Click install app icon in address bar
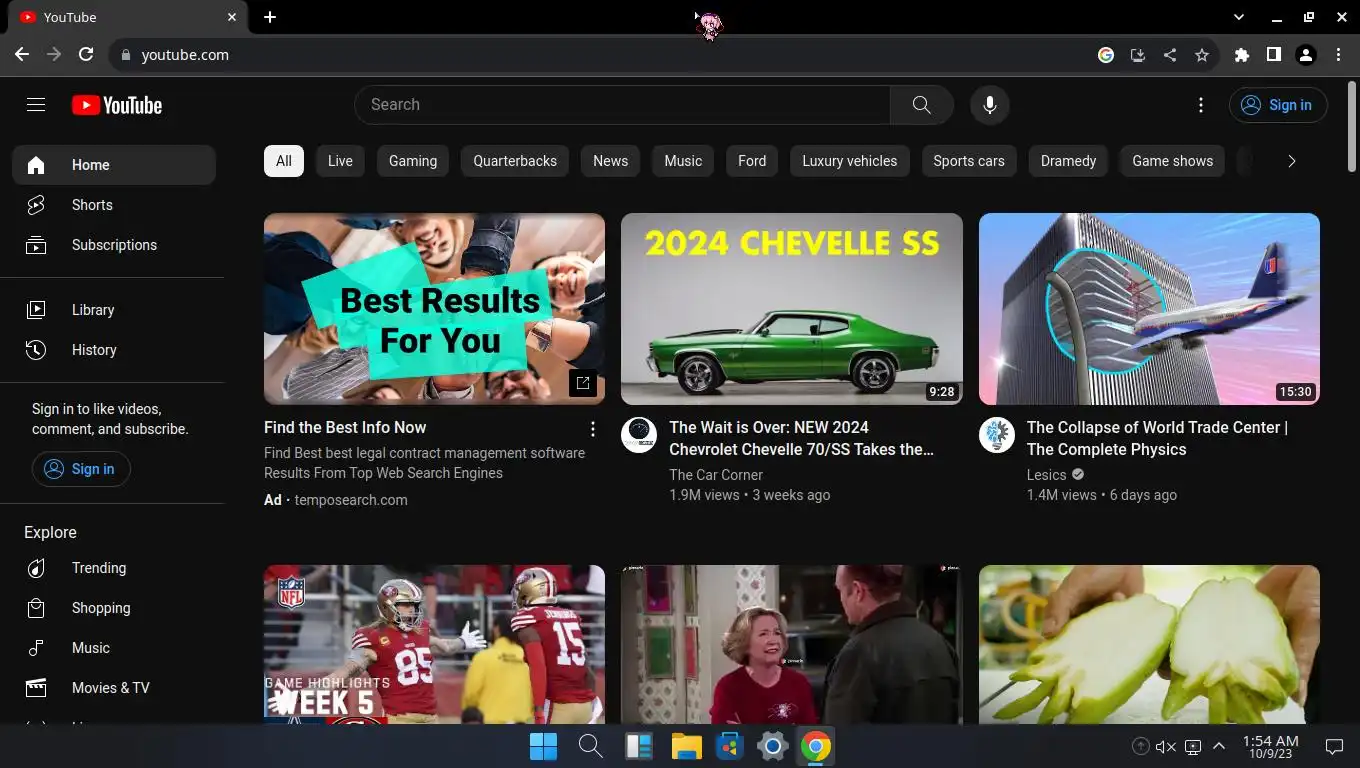1360x768 pixels. pyautogui.click(x=1138, y=55)
